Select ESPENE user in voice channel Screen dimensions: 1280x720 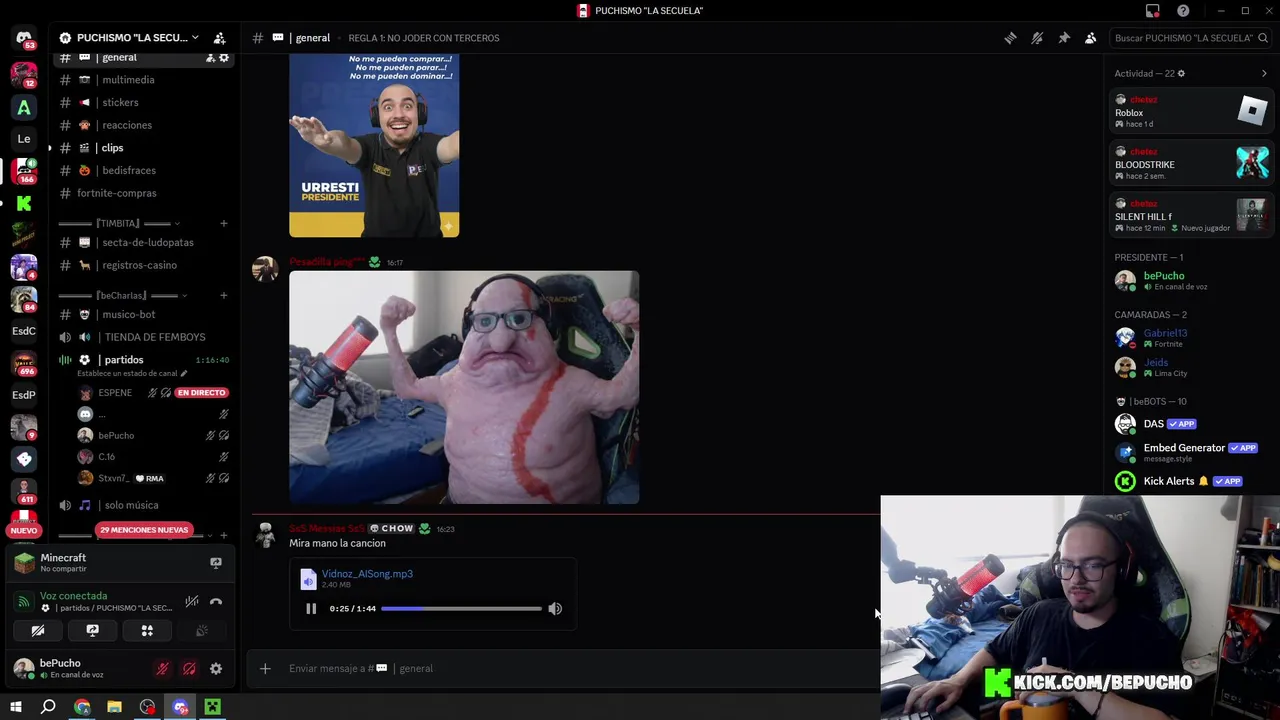[x=115, y=393]
